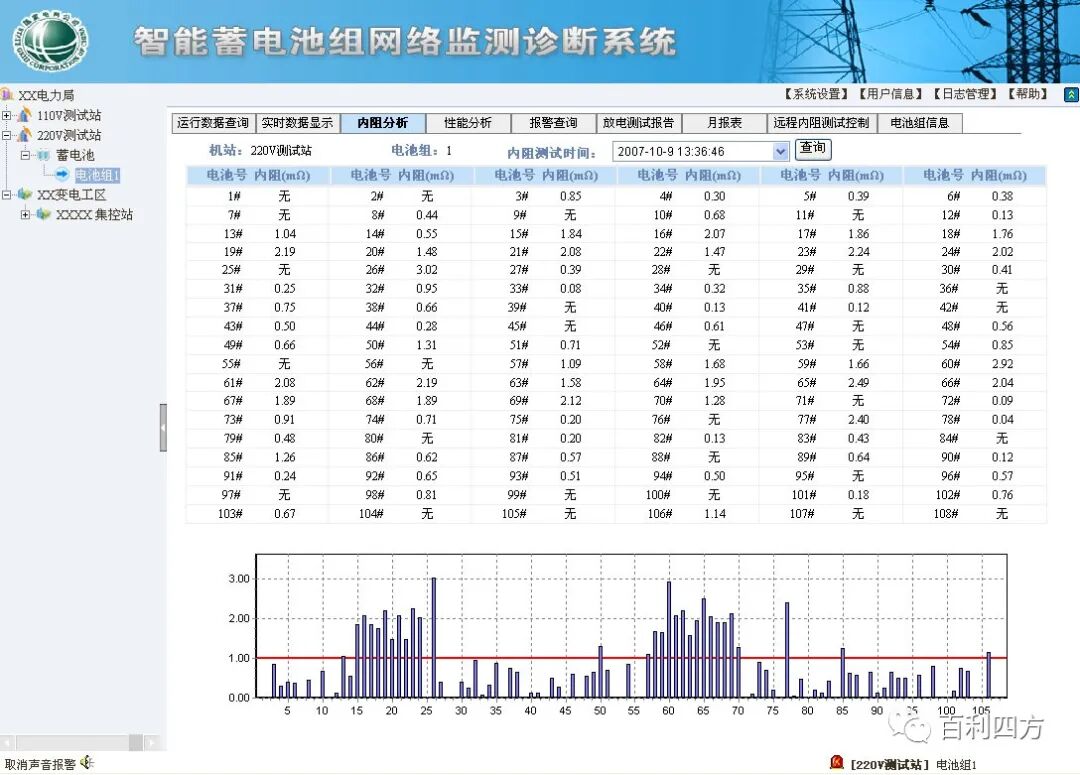
Task: Open the 远程内阻测试控制 tab
Action: tap(821, 123)
